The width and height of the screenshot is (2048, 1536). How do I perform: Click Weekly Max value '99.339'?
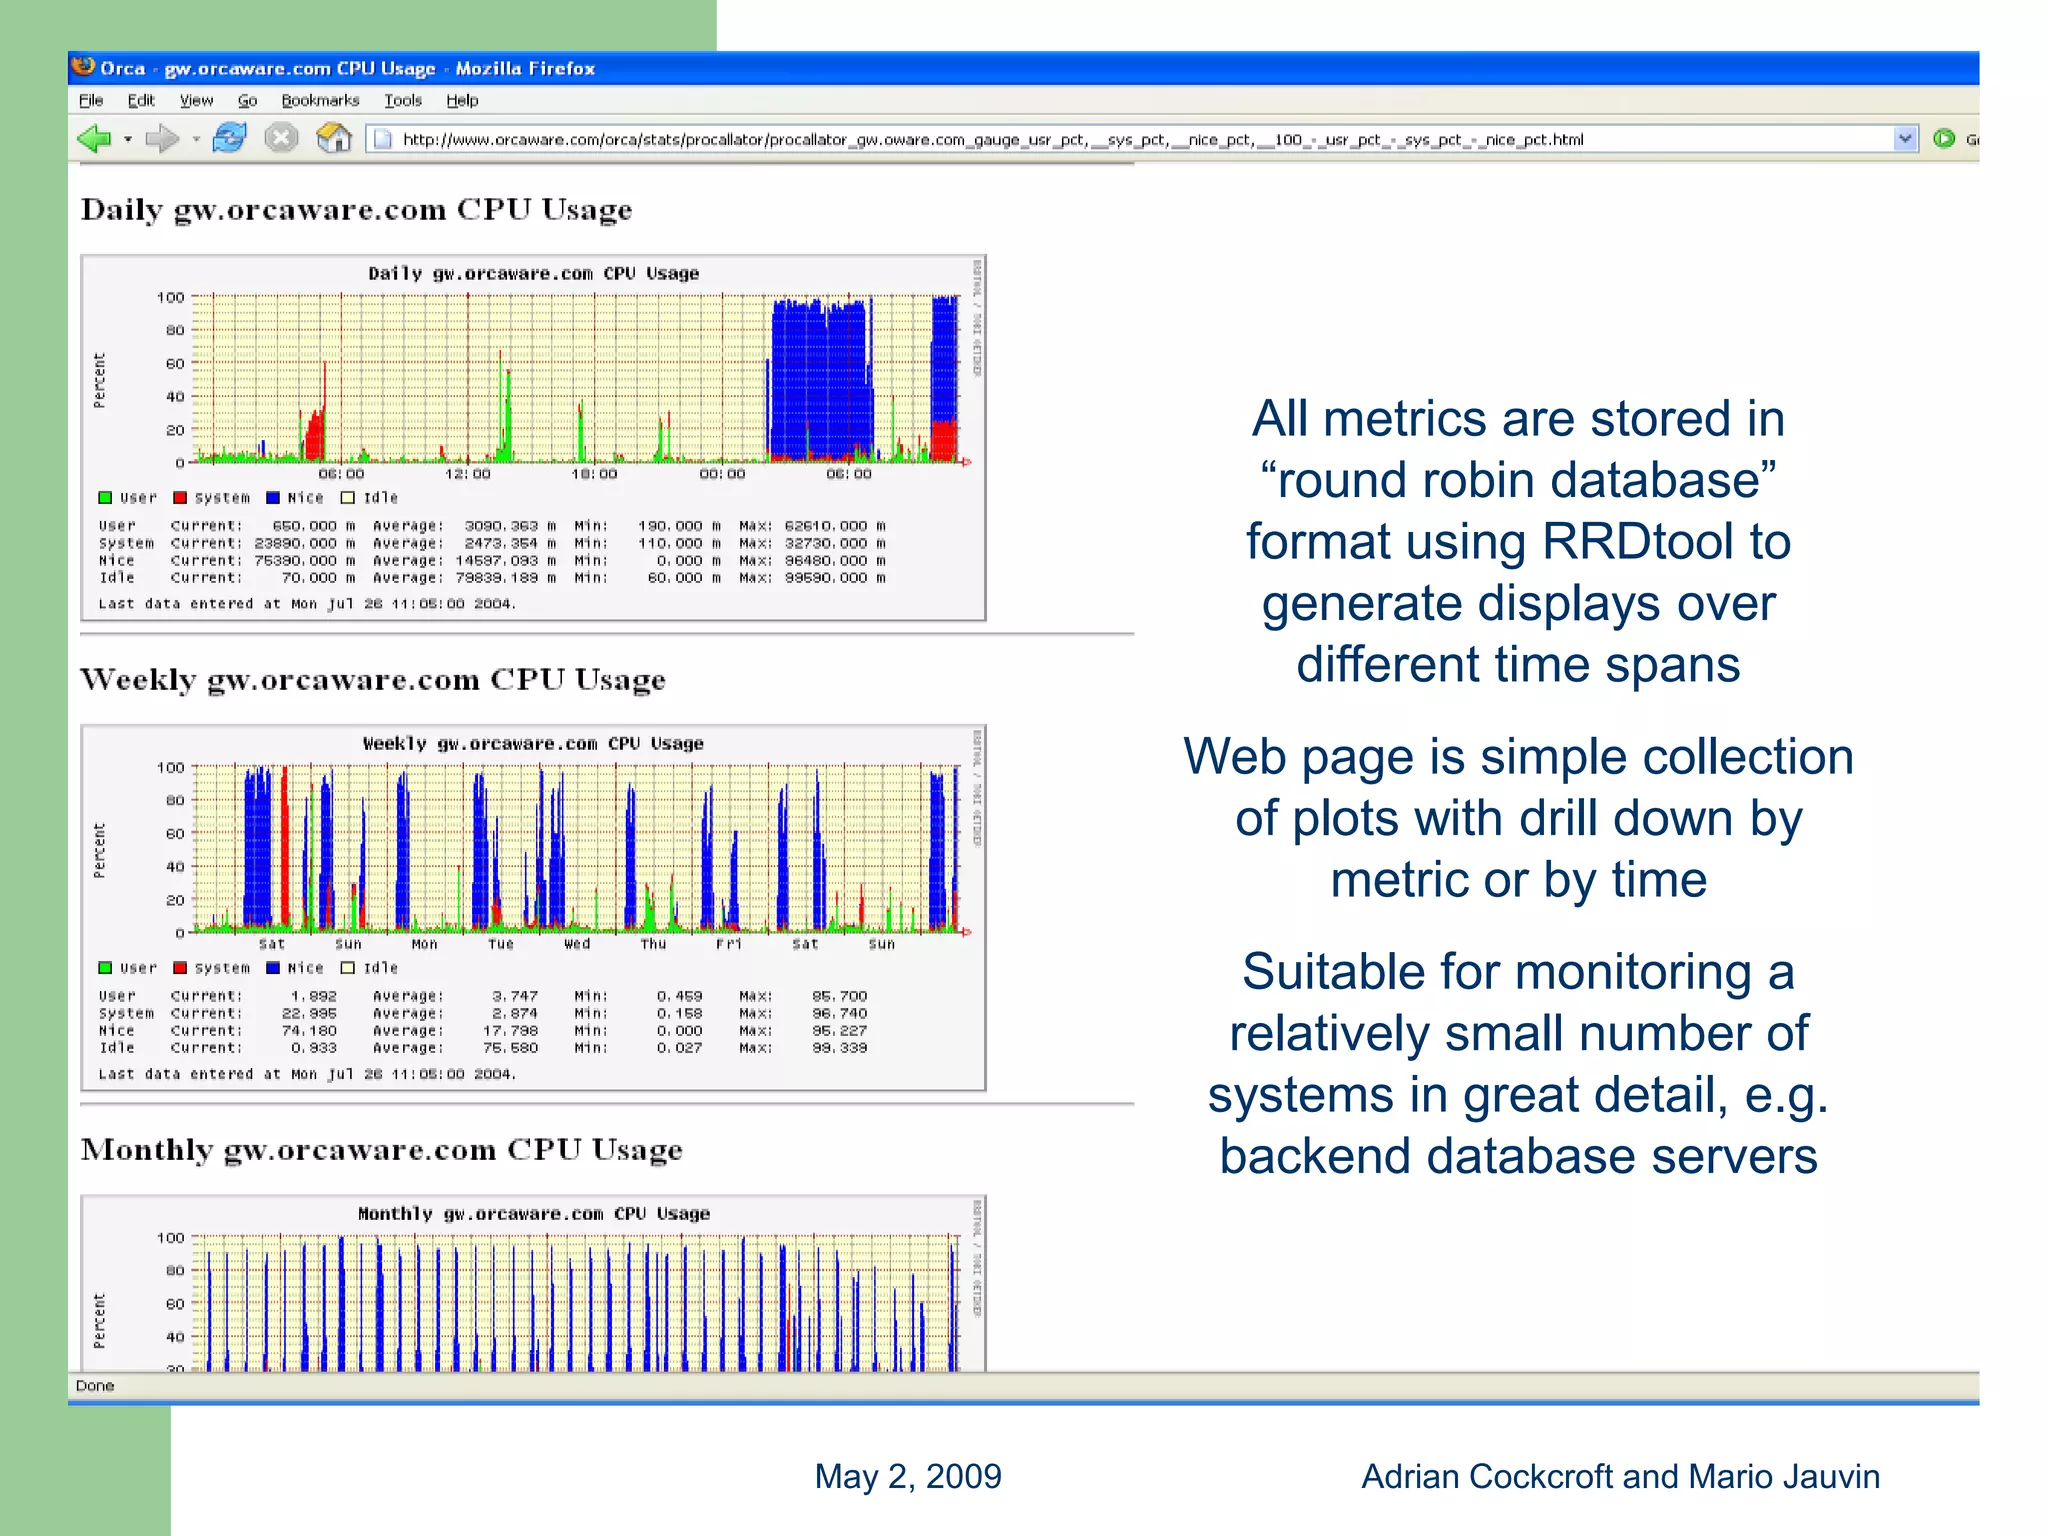840,1048
